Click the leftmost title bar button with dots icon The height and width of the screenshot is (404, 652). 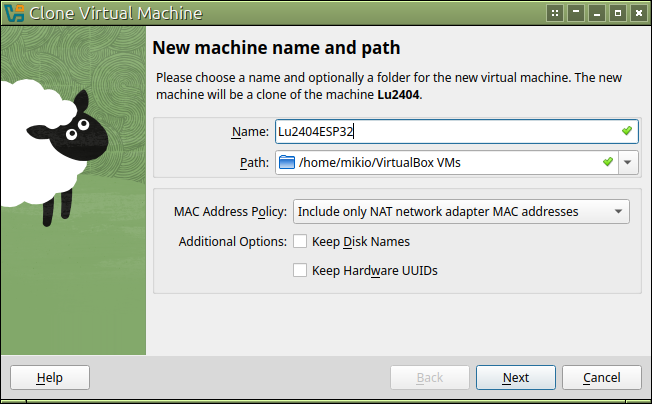pyautogui.click(x=555, y=14)
